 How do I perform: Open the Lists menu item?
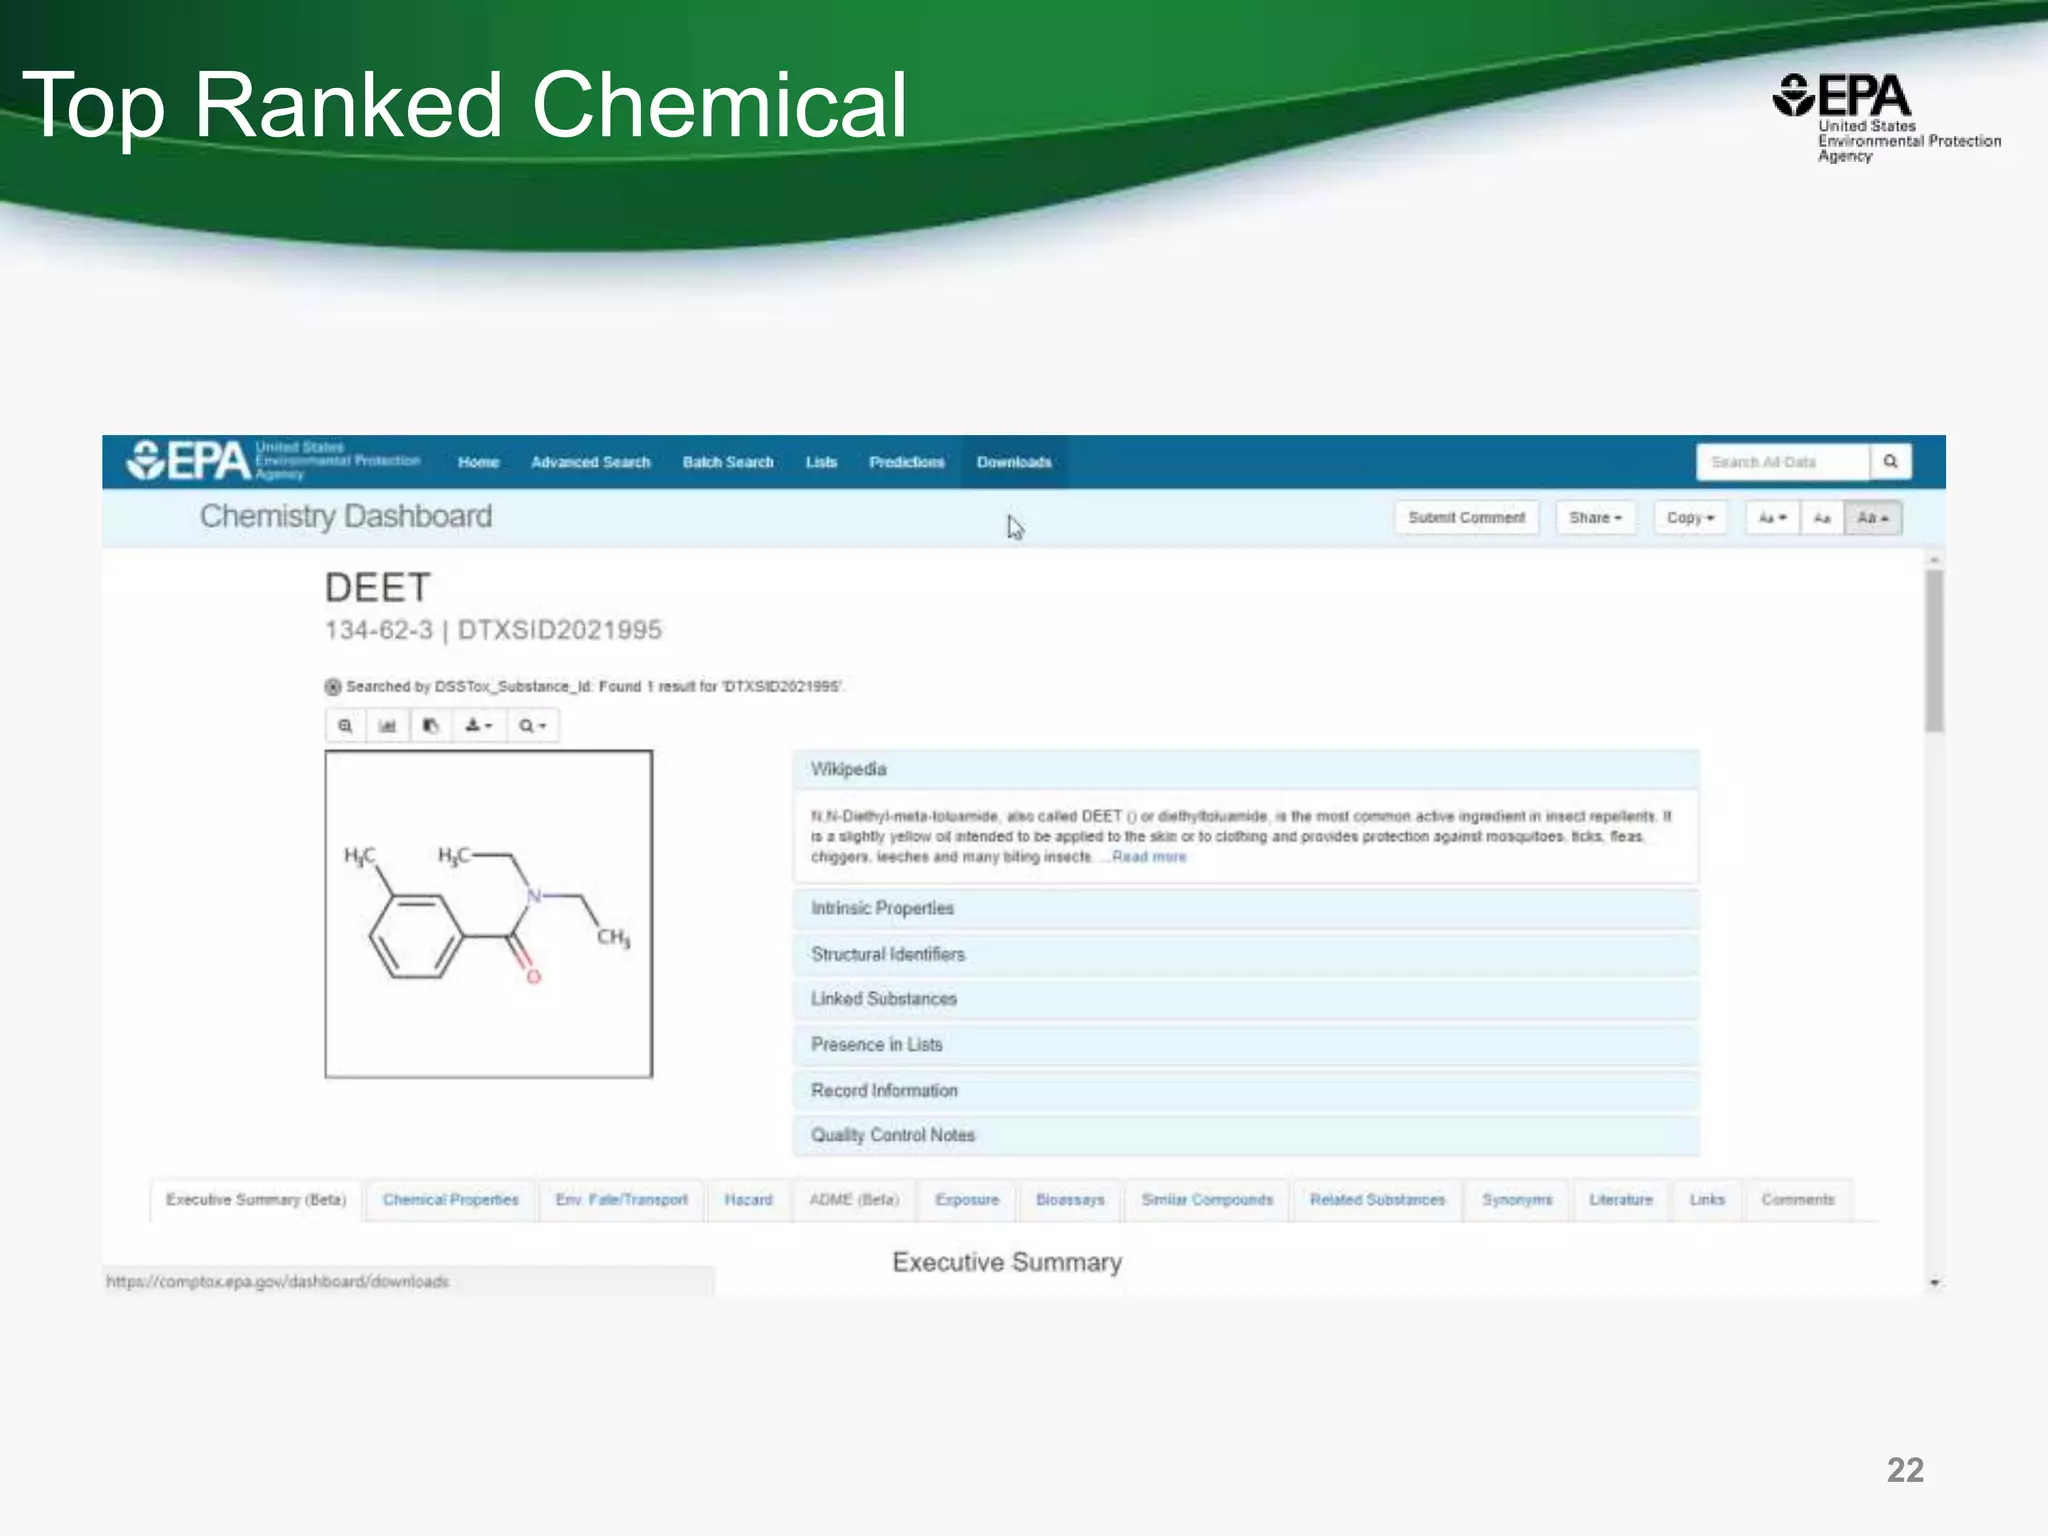pos(821,462)
